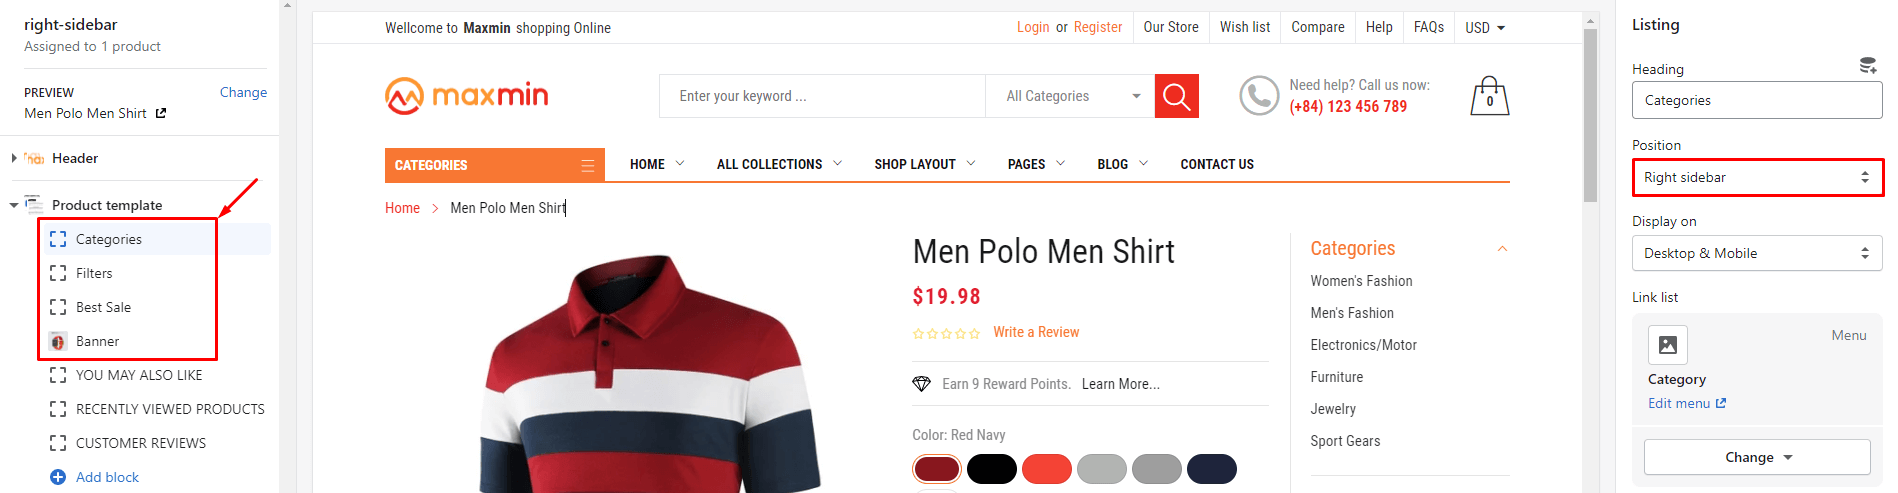Viewport: 1898px width, 493px height.
Task: Open the Display on dropdown
Action: pos(1757,253)
